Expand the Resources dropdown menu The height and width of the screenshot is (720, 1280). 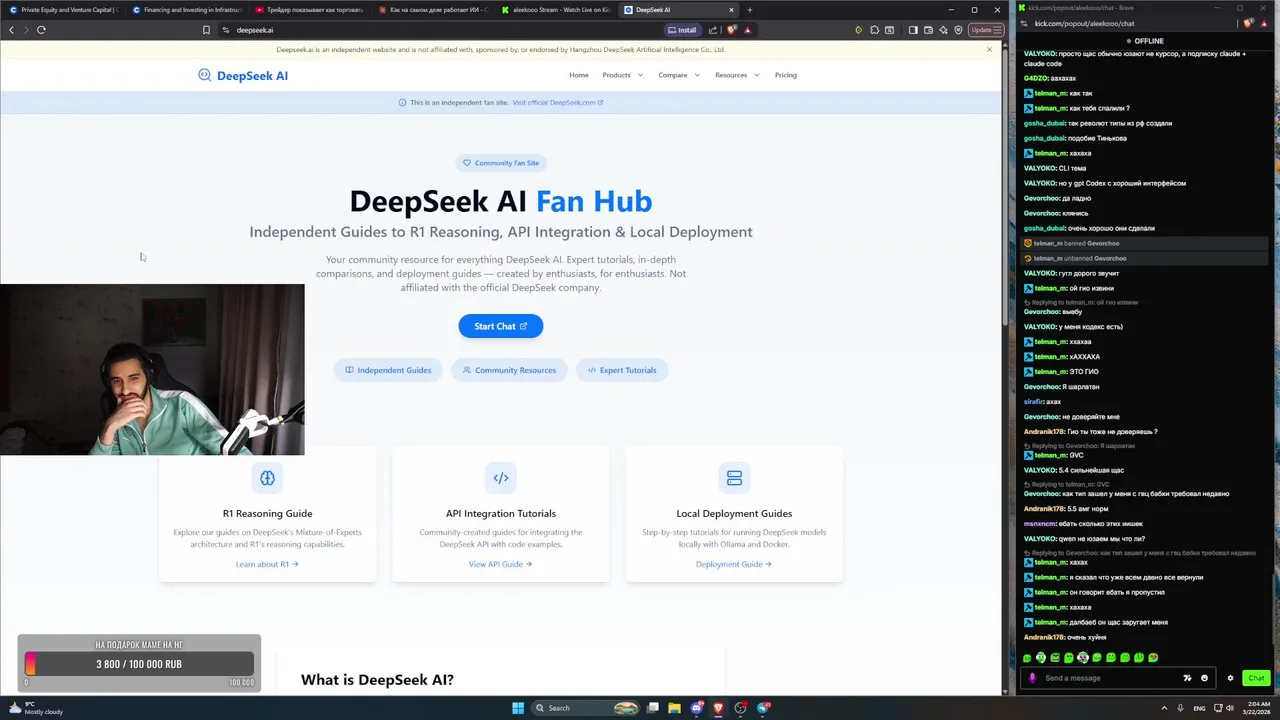[x=737, y=75]
